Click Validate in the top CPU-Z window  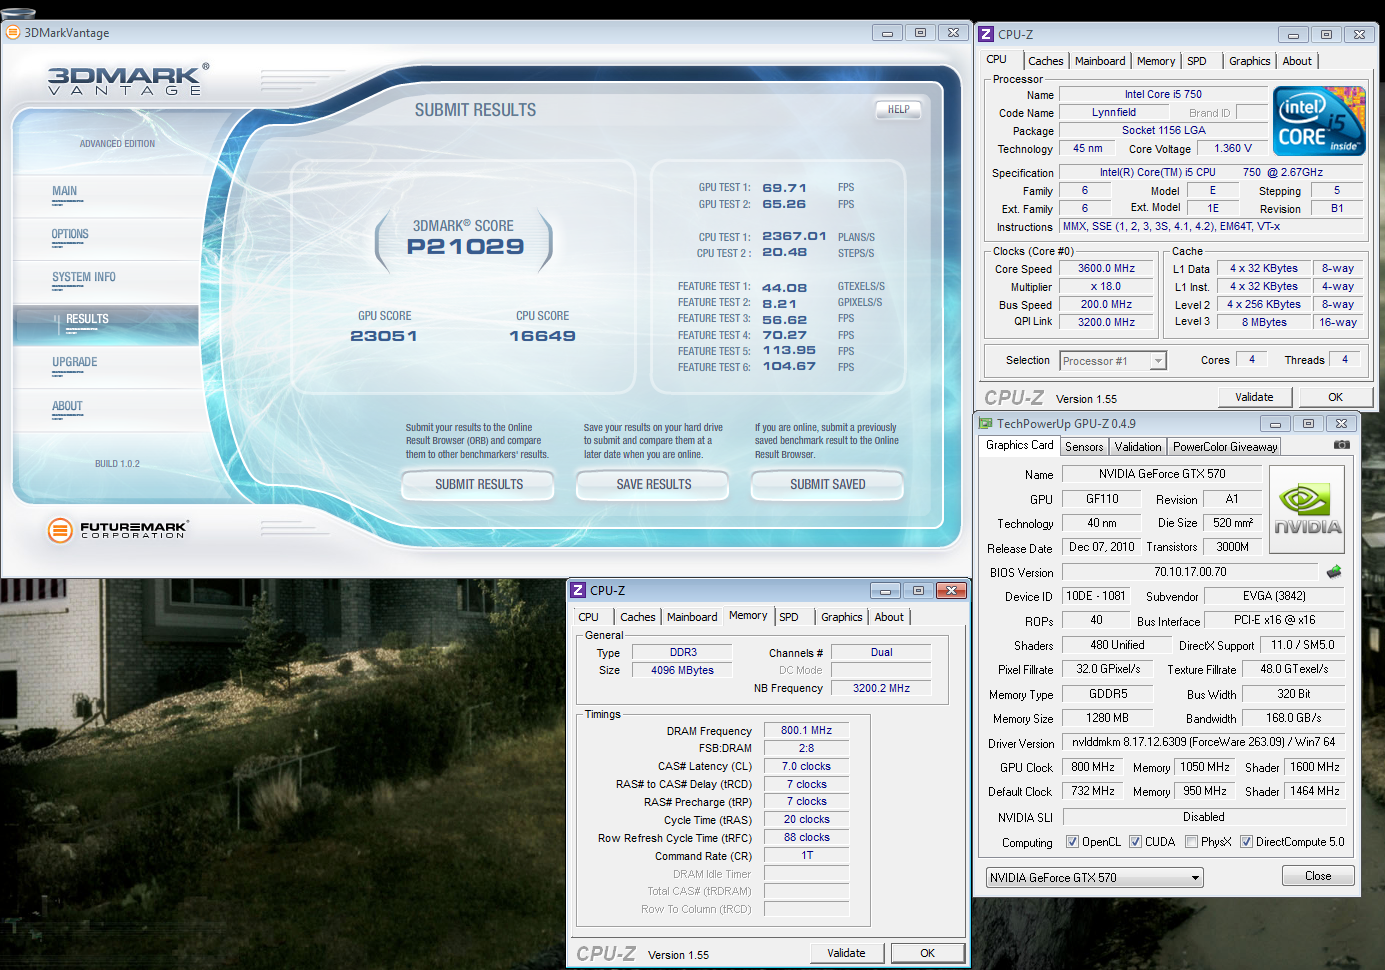tap(1254, 397)
